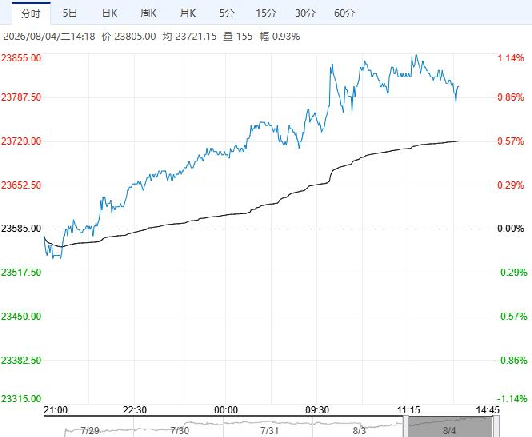Image resolution: width=532 pixels, height=437 pixels.
Task: Grab the left handle of range slider
Action: (405, 426)
